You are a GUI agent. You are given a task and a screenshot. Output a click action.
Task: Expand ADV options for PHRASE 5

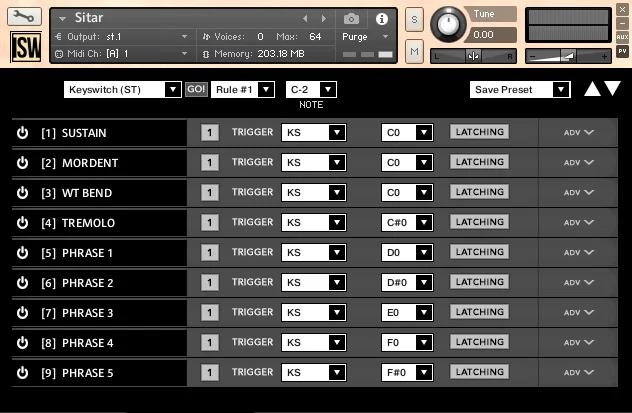579,372
